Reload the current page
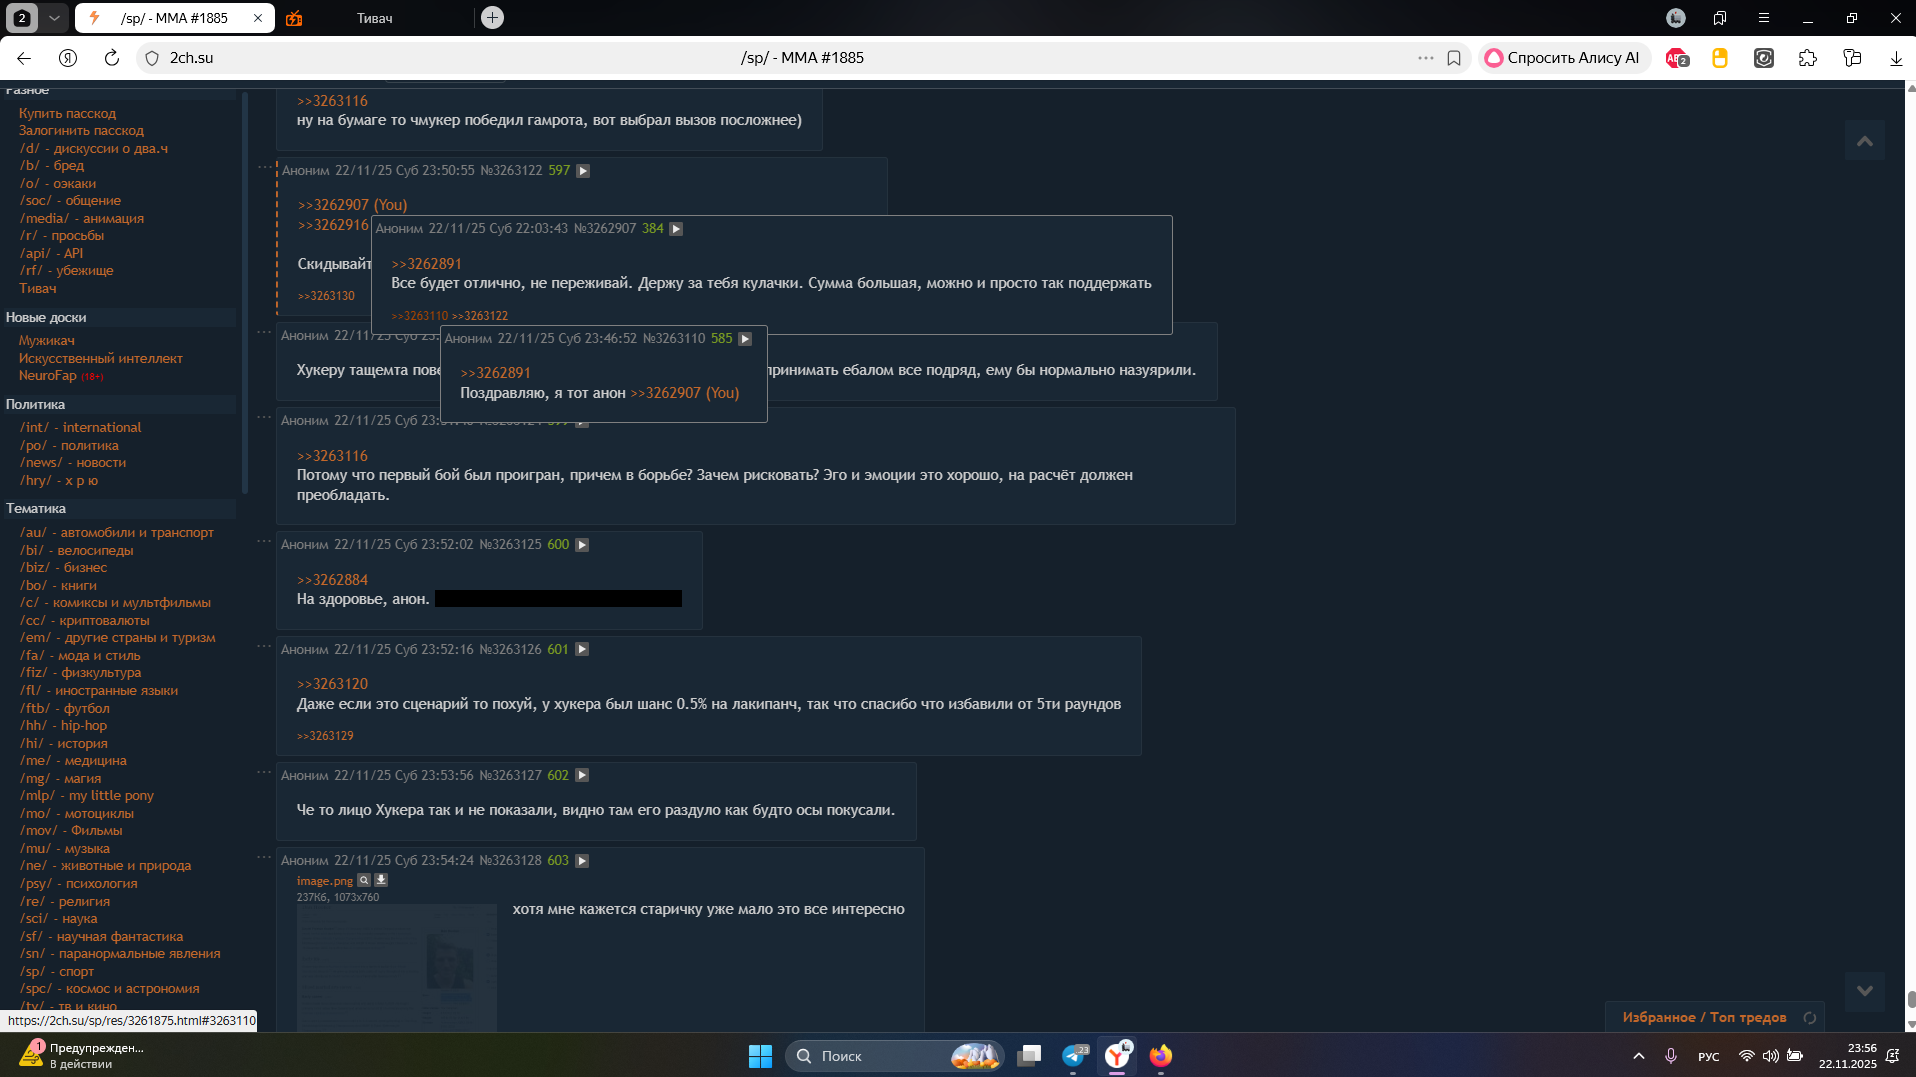Viewport: 1916px width, 1077px height. (112, 58)
